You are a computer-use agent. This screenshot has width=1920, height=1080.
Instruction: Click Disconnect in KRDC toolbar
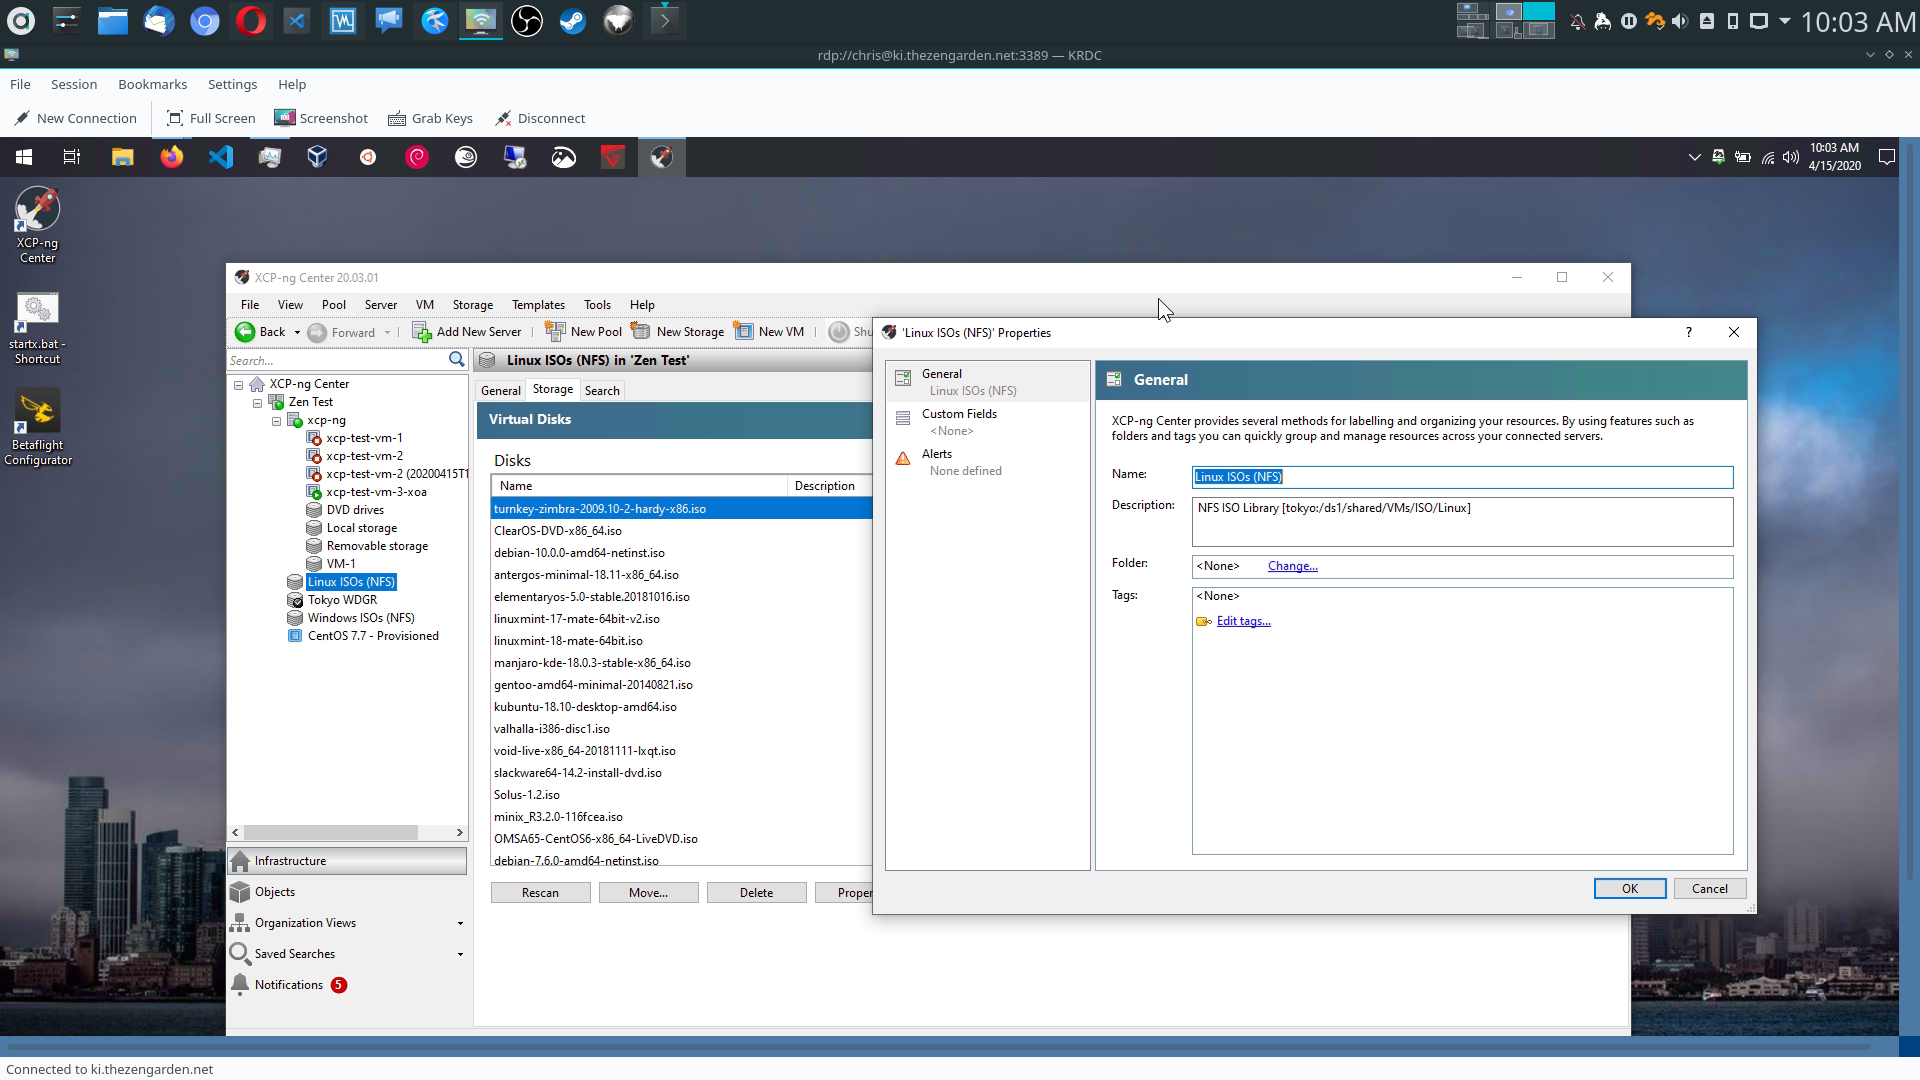point(540,118)
